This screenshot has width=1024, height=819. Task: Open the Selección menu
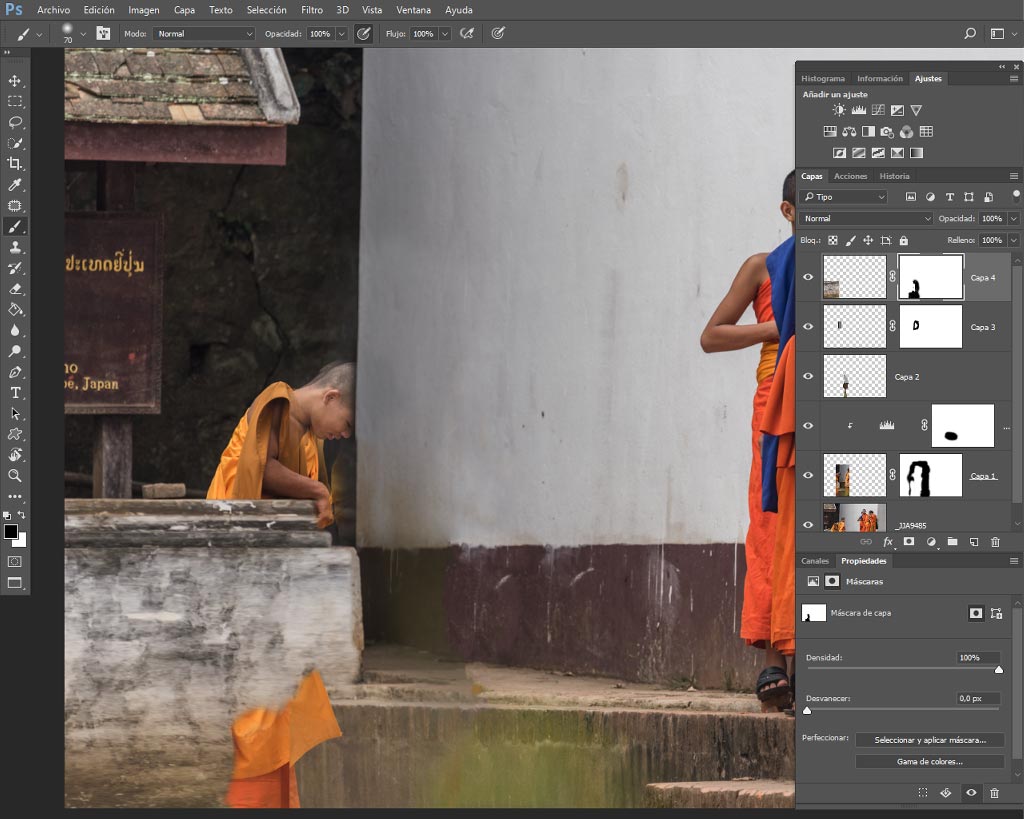pyautogui.click(x=266, y=10)
